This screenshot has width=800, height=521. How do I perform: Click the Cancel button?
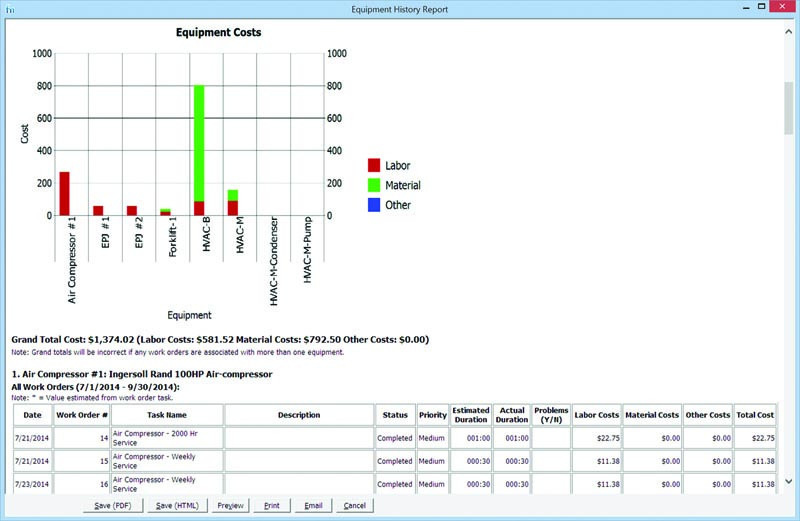[x=355, y=505]
